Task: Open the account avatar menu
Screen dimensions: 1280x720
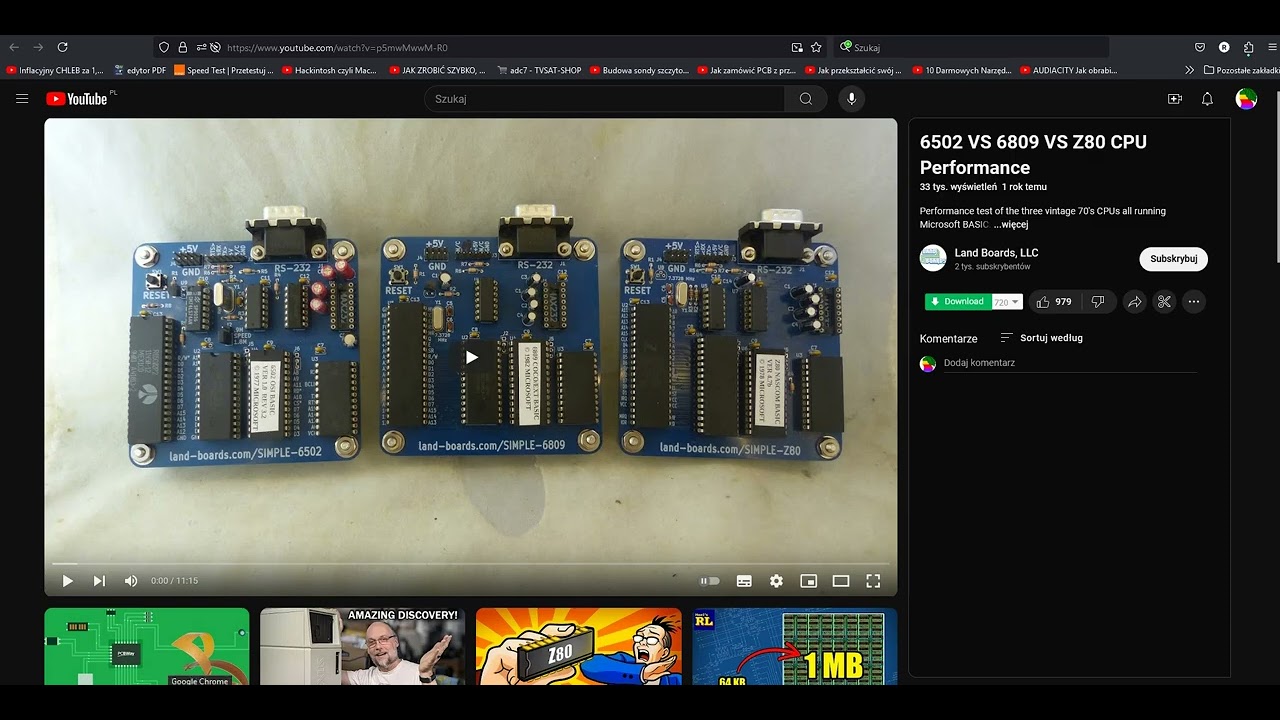Action: pyautogui.click(x=1246, y=99)
